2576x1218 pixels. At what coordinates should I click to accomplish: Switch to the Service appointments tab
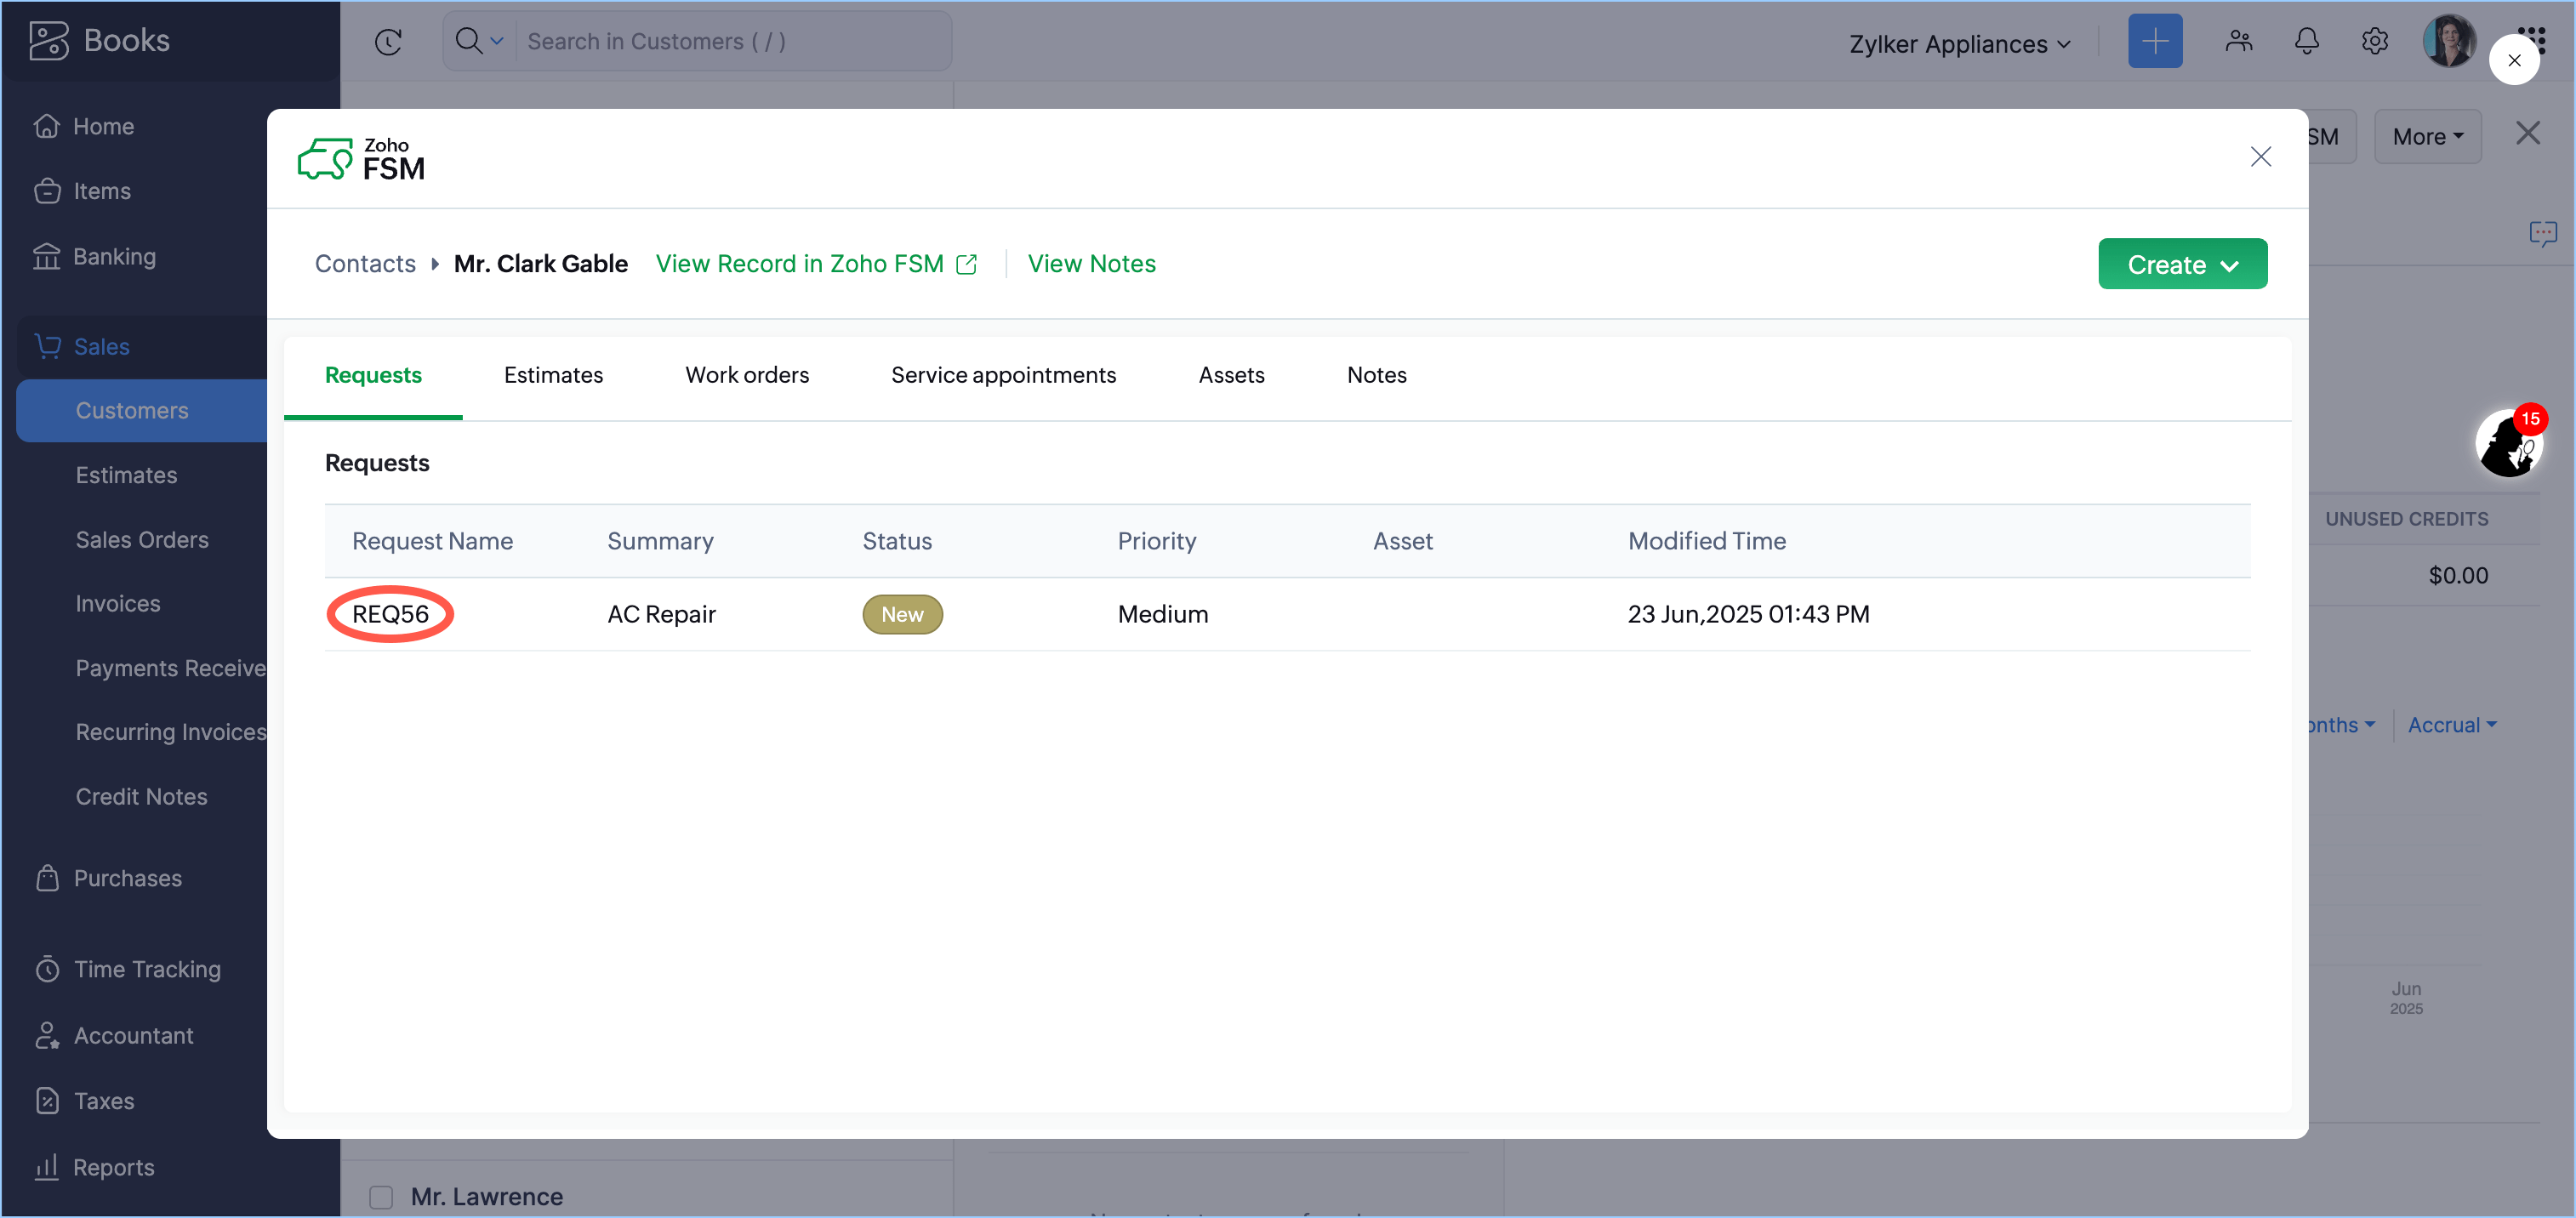pos(1002,375)
